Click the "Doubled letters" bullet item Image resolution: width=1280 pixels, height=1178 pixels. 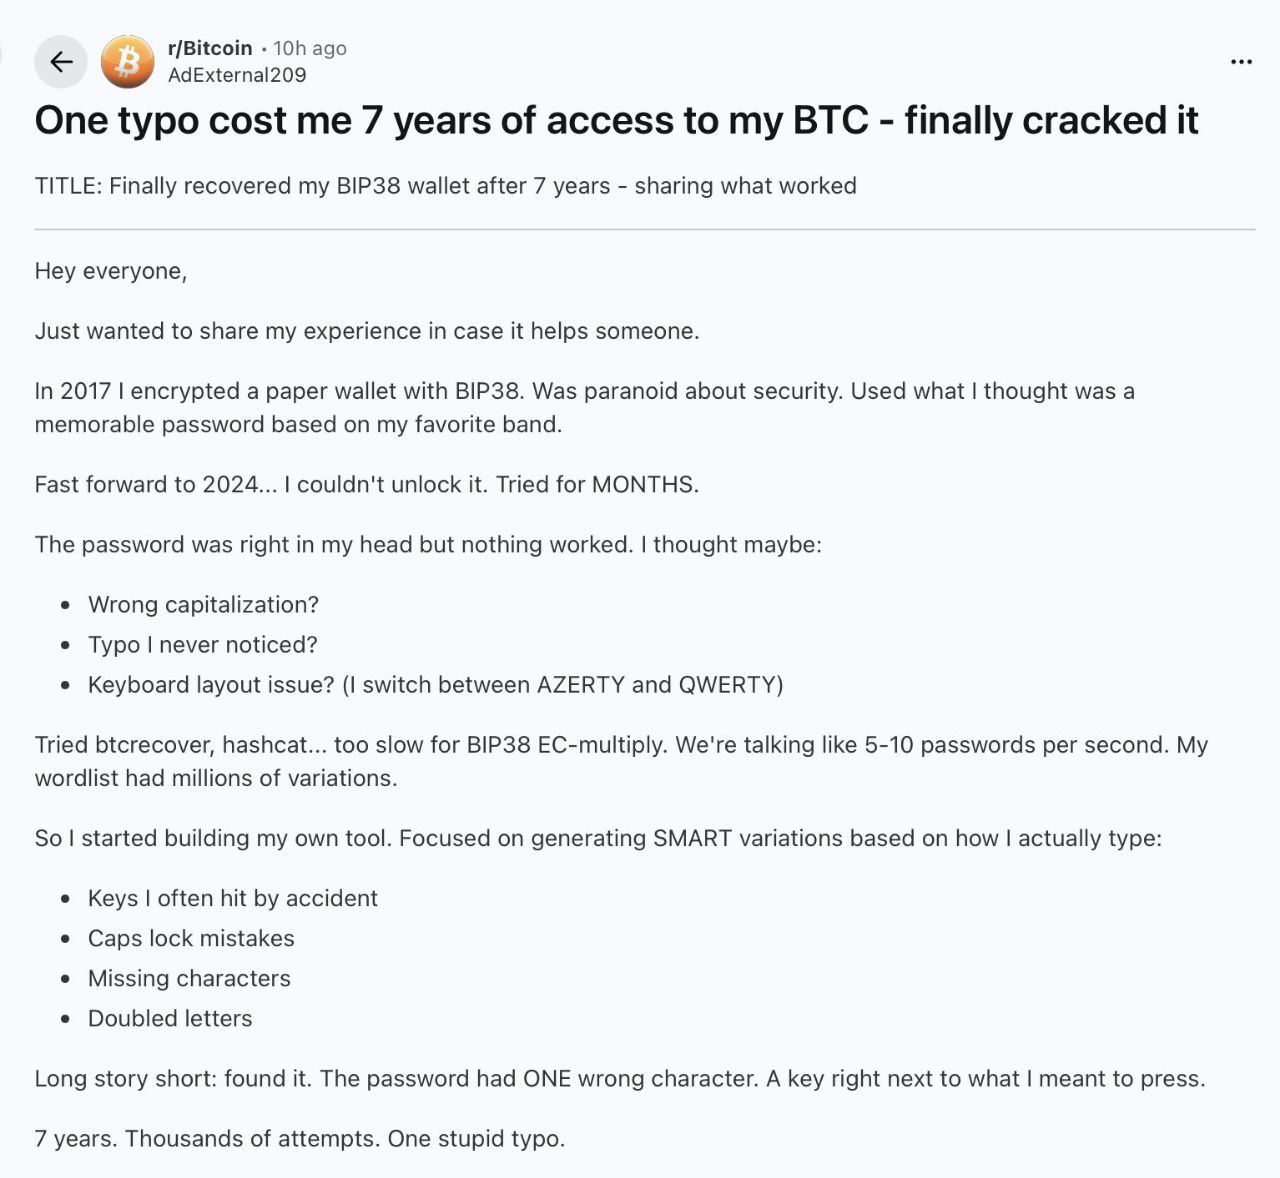point(170,1018)
